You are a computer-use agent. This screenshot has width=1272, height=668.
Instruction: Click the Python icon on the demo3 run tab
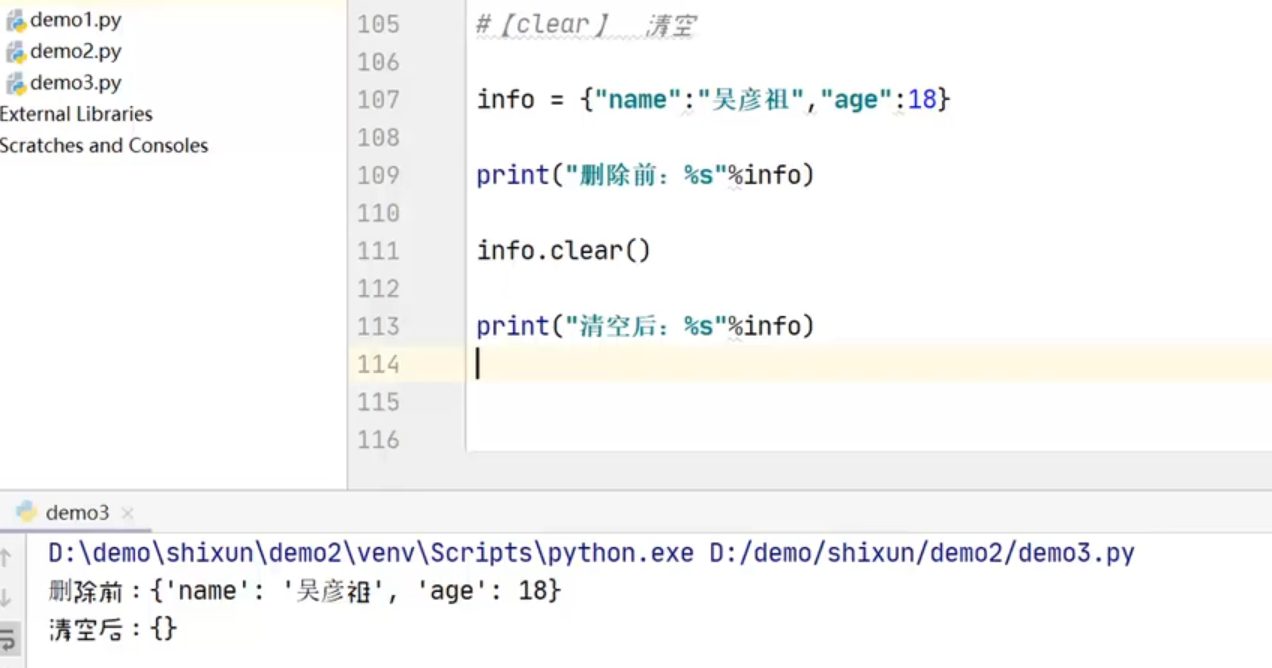tap(26, 512)
